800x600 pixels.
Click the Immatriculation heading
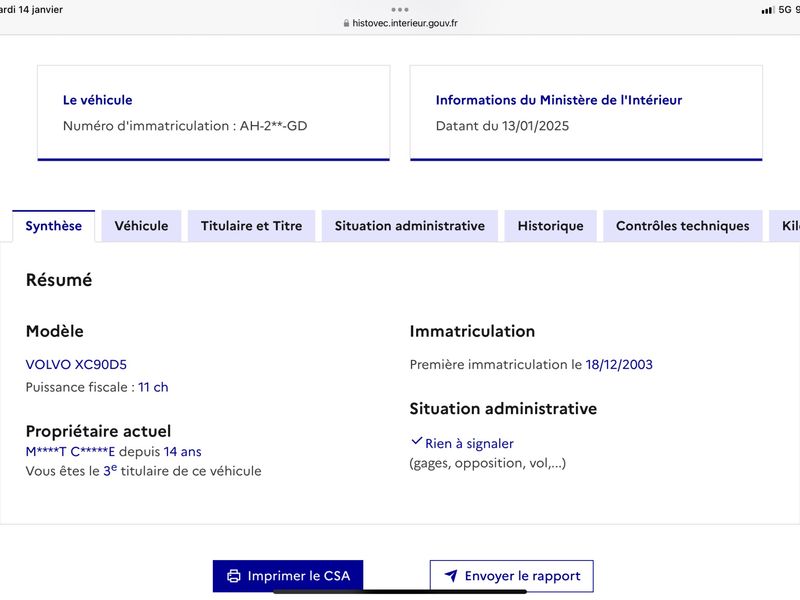click(472, 331)
